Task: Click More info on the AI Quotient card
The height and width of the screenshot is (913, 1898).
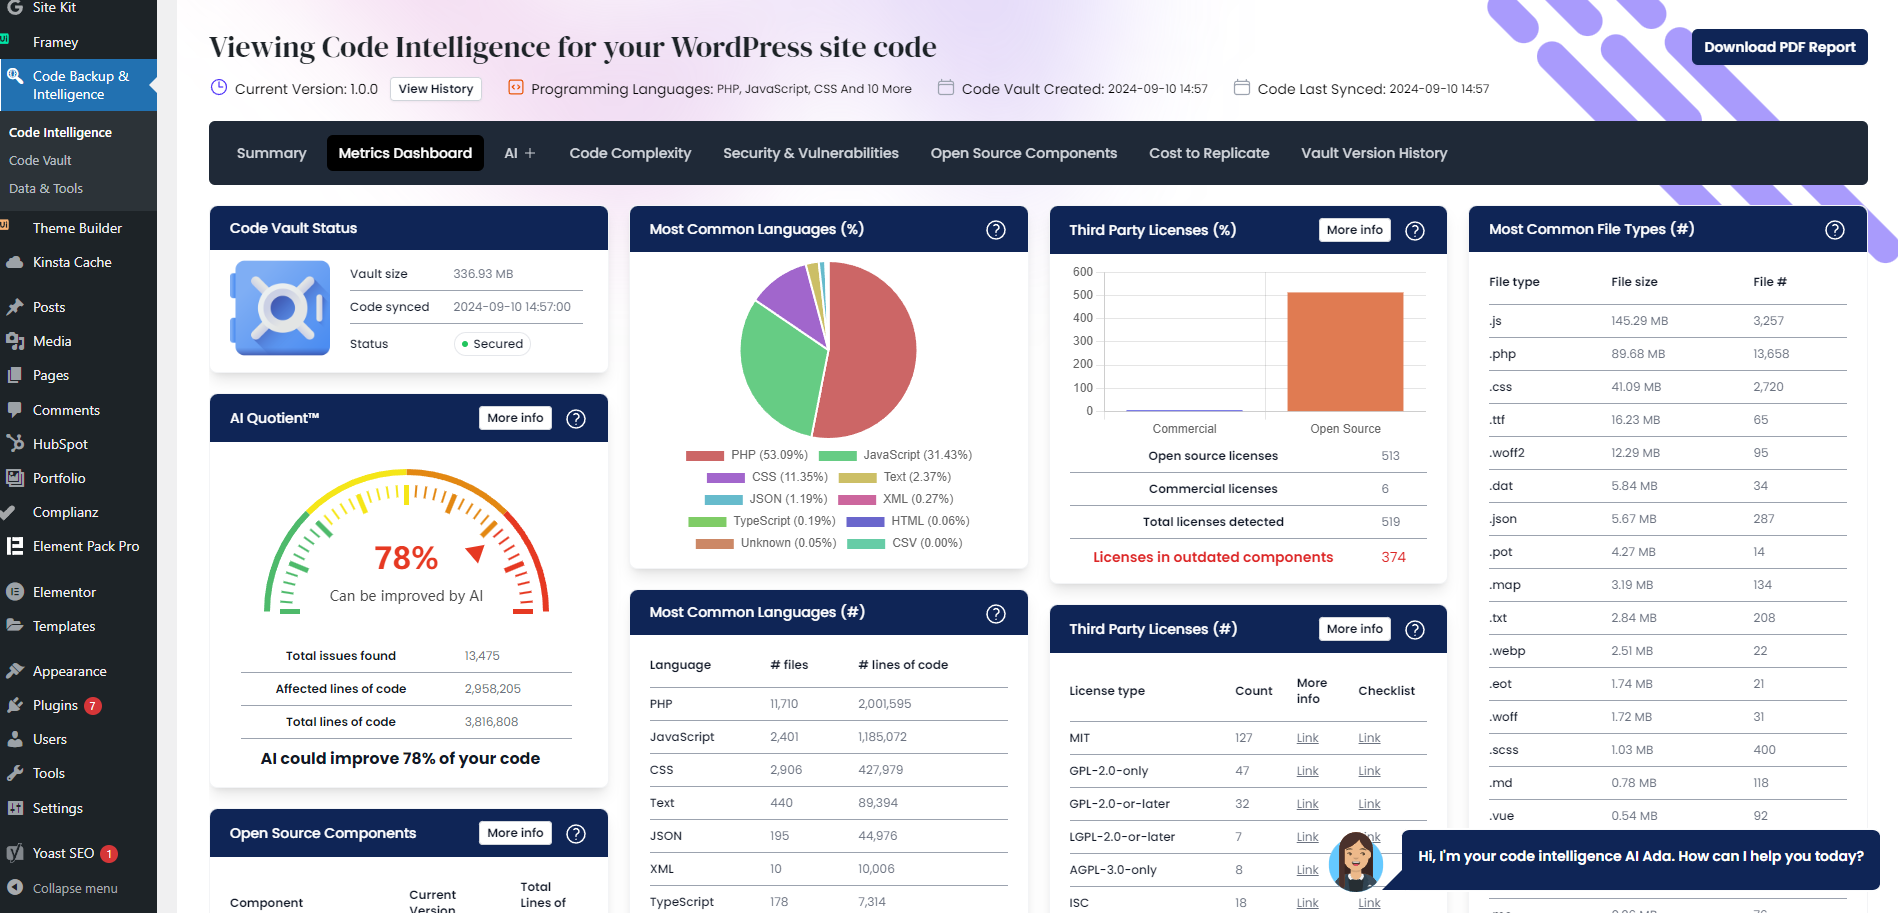Action: tap(515, 418)
